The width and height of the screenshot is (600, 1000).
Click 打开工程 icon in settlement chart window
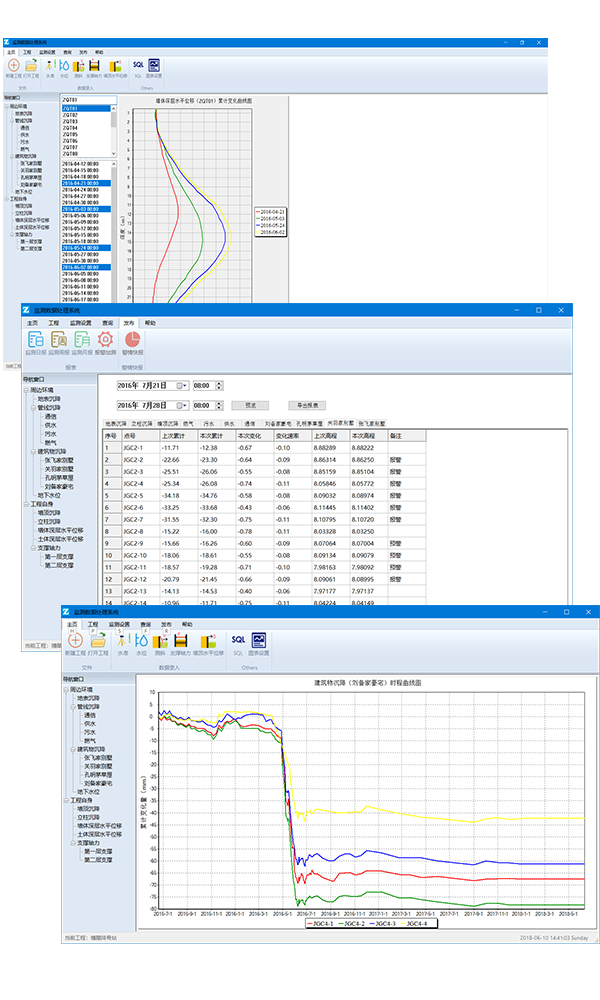pos(98,640)
